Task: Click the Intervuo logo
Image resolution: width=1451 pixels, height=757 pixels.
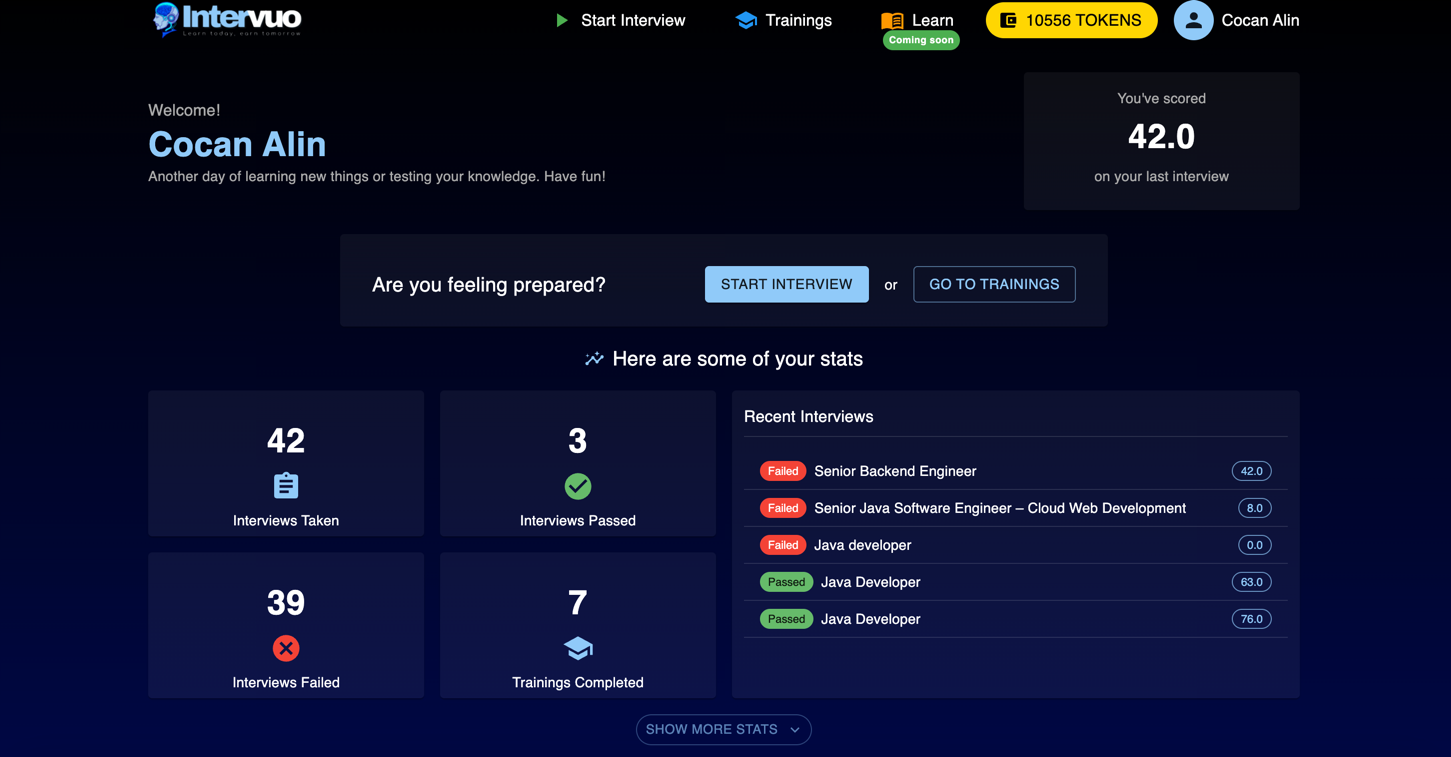Action: click(226, 19)
